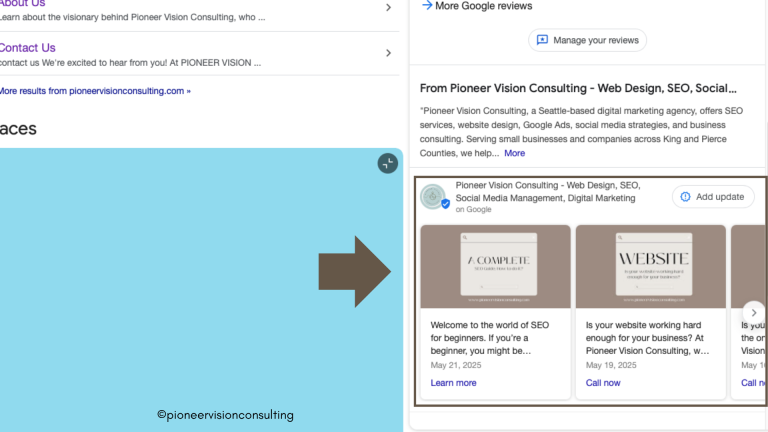Viewport: 768px width, 432px height.
Task: Click the Add update plus icon
Action: point(685,197)
